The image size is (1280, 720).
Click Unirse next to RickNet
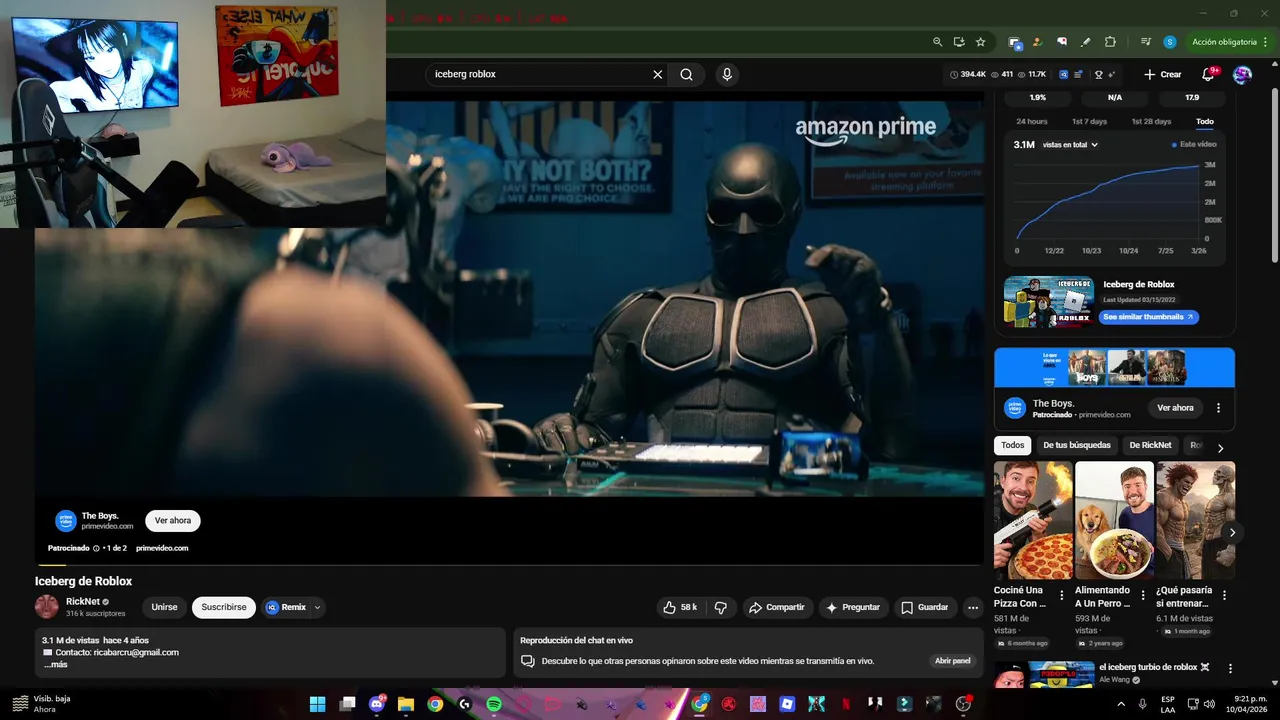[x=164, y=607]
